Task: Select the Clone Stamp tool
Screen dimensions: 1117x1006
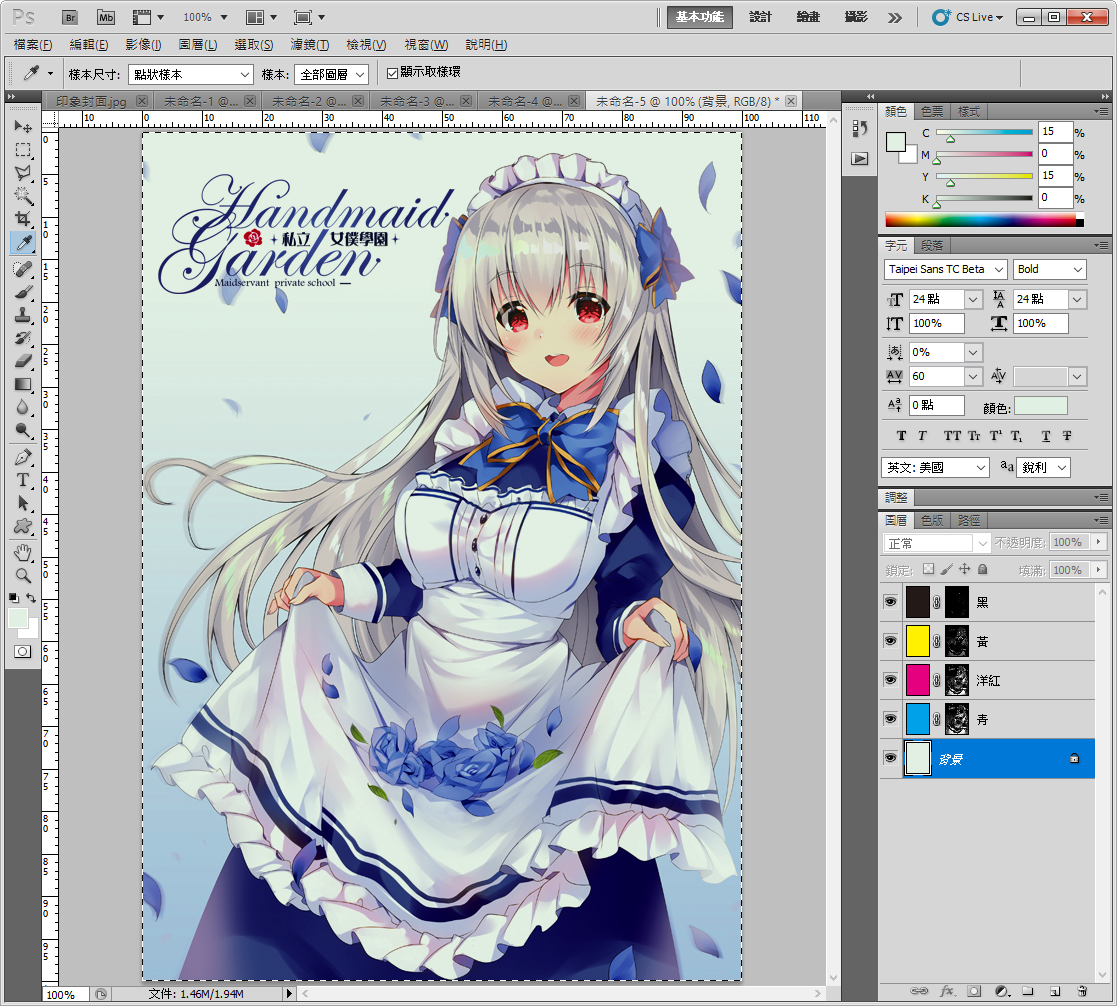Action: tap(23, 315)
